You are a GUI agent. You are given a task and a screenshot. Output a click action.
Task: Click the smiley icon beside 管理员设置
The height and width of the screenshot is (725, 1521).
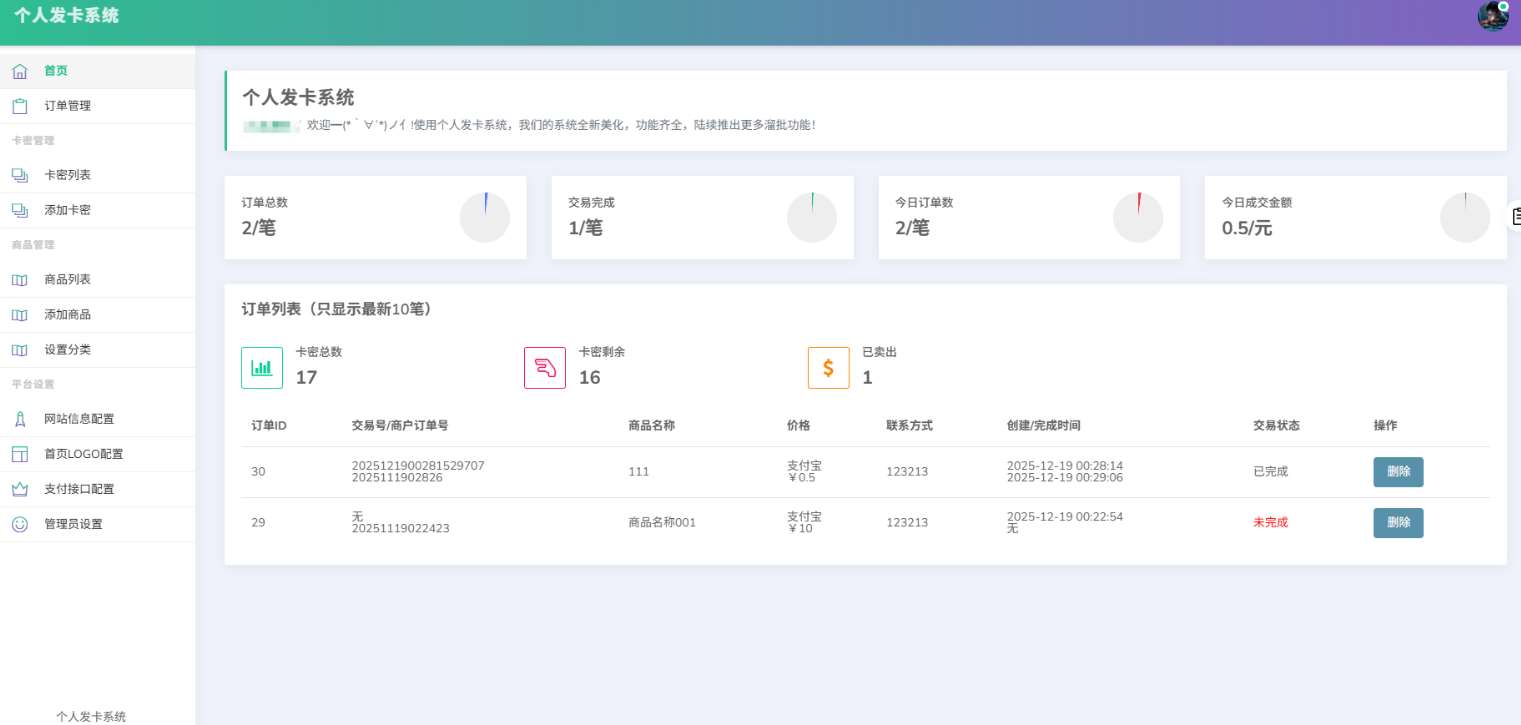[20, 524]
